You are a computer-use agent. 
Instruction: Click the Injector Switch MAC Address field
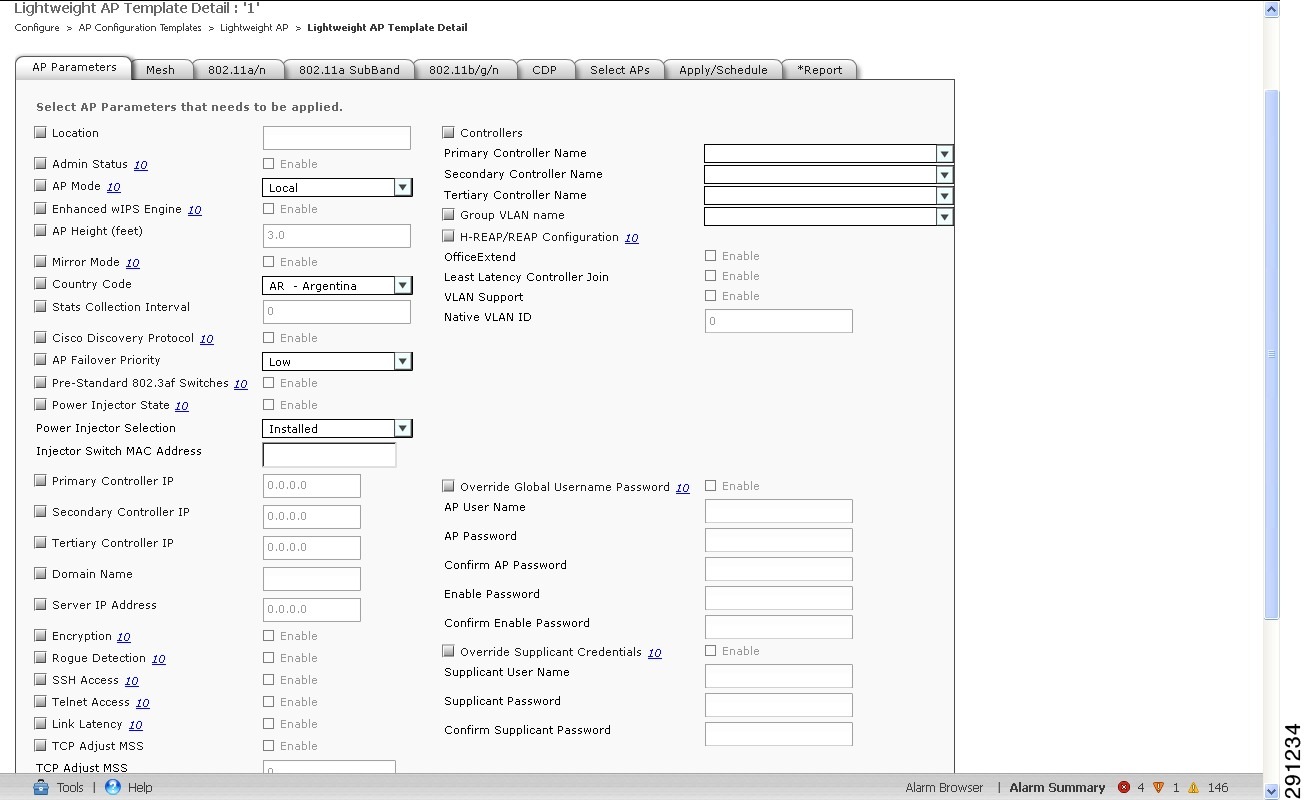coord(329,454)
